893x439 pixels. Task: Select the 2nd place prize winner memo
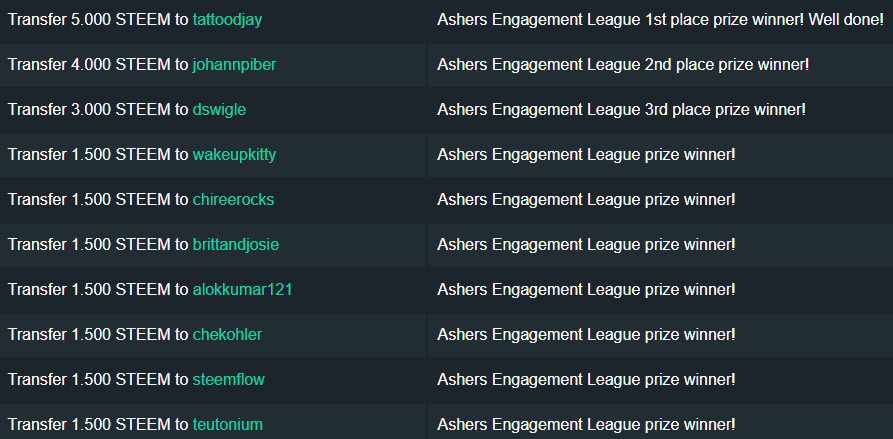click(x=623, y=64)
